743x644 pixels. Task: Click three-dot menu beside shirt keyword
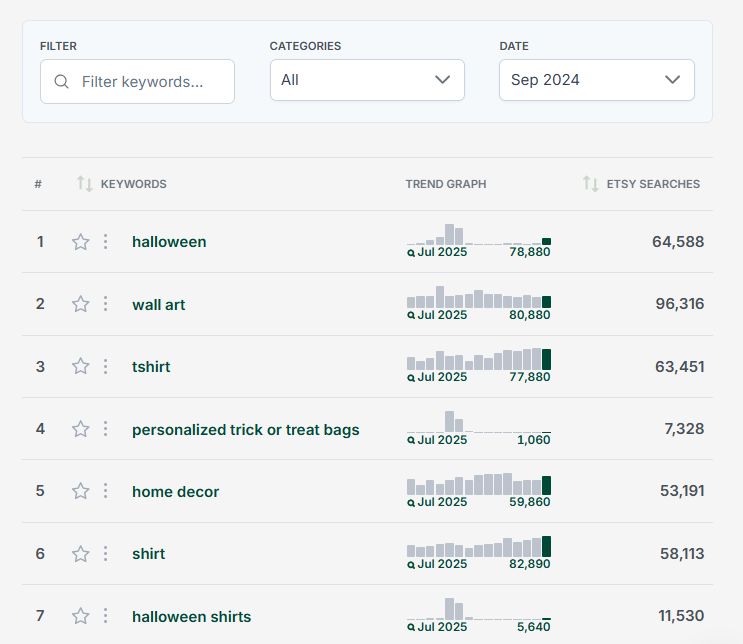click(106, 554)
